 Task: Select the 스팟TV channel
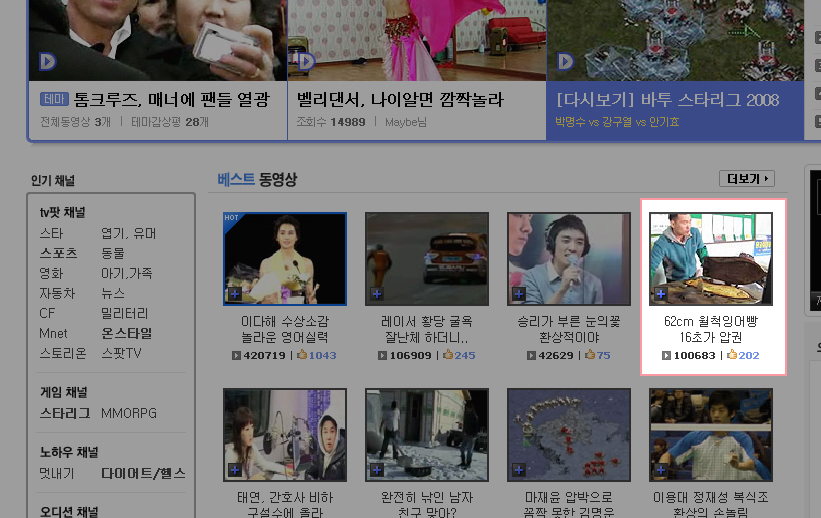[121, 353]
